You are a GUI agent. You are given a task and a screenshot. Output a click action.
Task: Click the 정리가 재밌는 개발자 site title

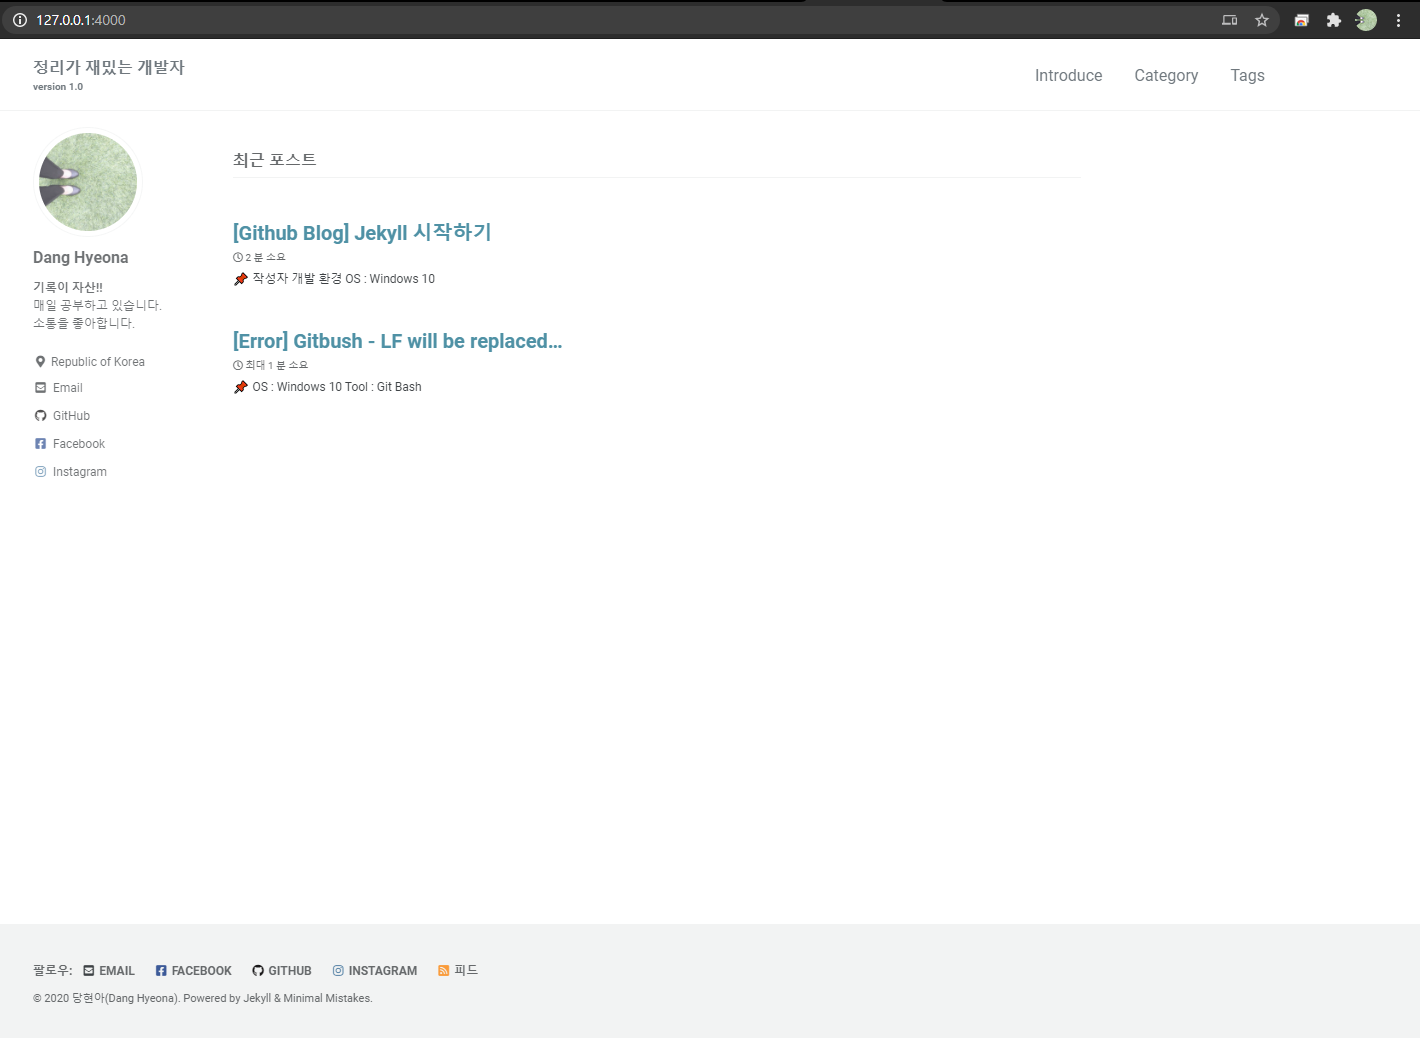(109, 67)
